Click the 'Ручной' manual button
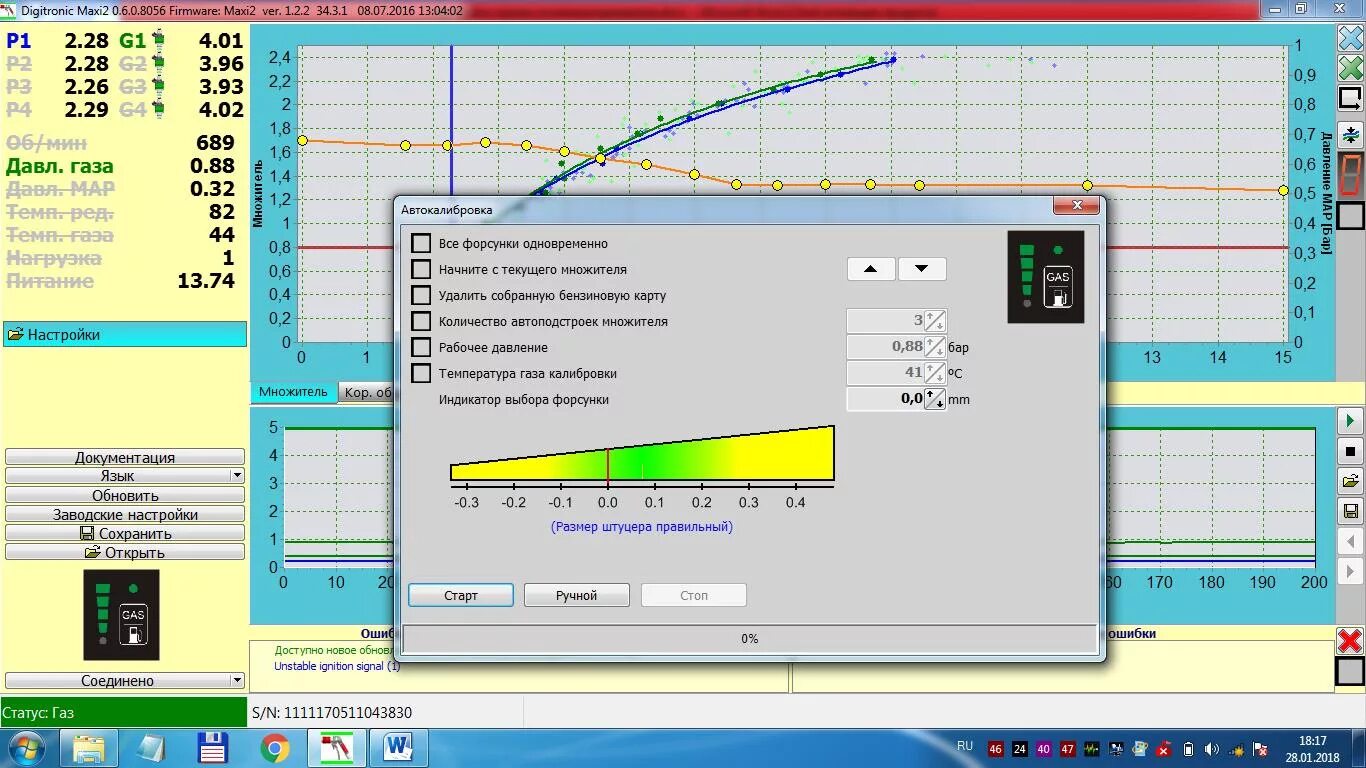The width and height of the screenshot is (1366, 768). pos(577,595)
